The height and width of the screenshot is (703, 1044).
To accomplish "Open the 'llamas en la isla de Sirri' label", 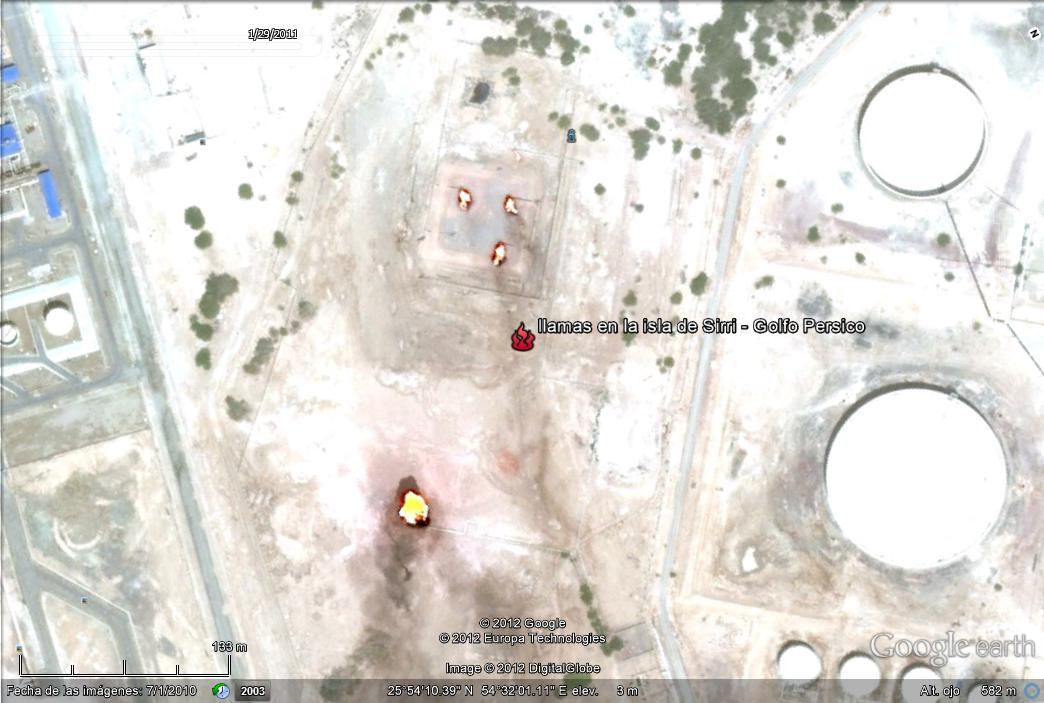I will 701,326.
